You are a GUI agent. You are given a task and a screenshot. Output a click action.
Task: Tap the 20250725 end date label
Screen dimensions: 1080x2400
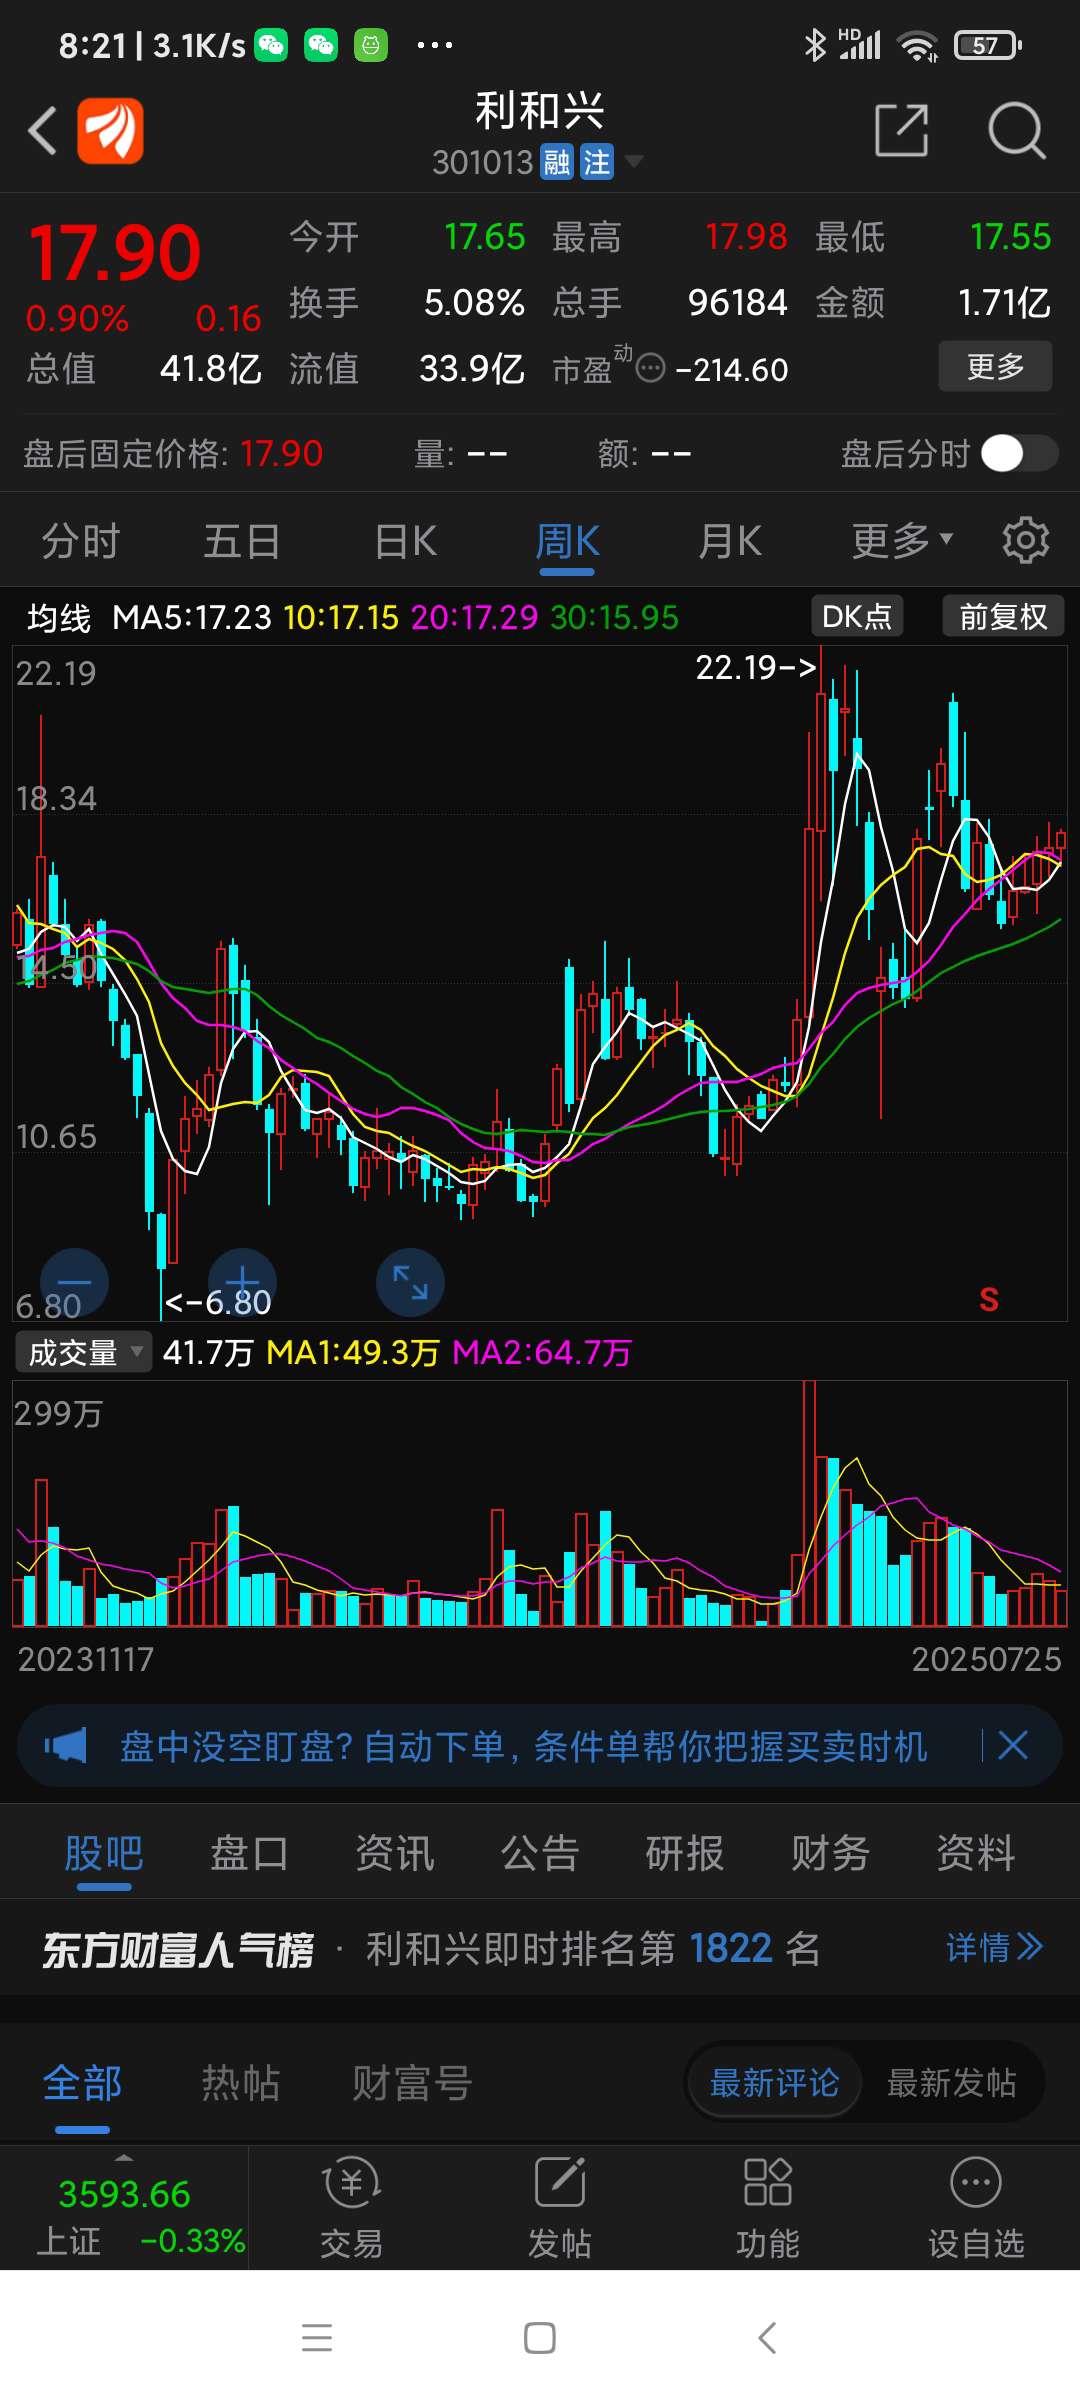[986, 1660]
